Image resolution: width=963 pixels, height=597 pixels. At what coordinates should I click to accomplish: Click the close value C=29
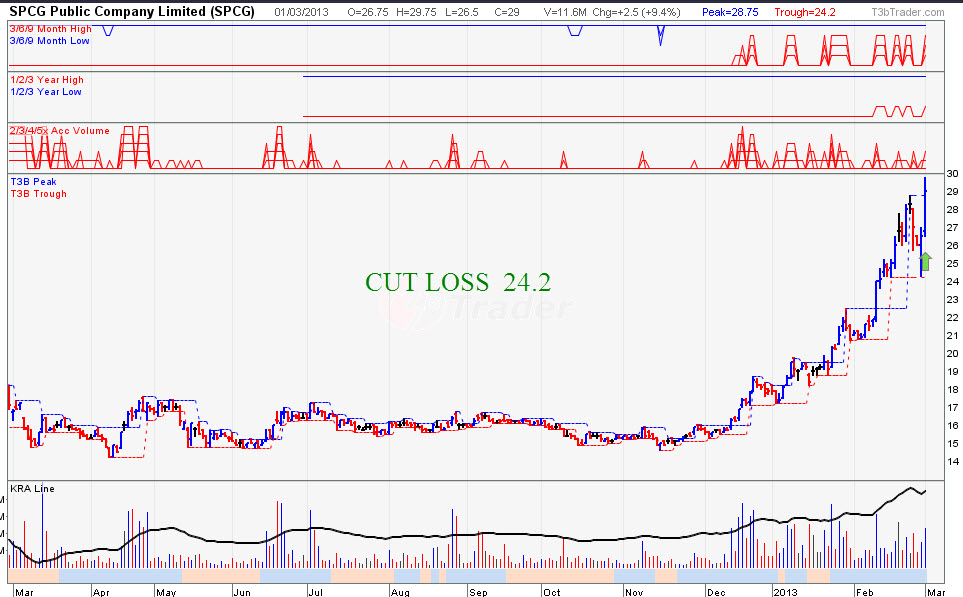[x=507, y=12]
